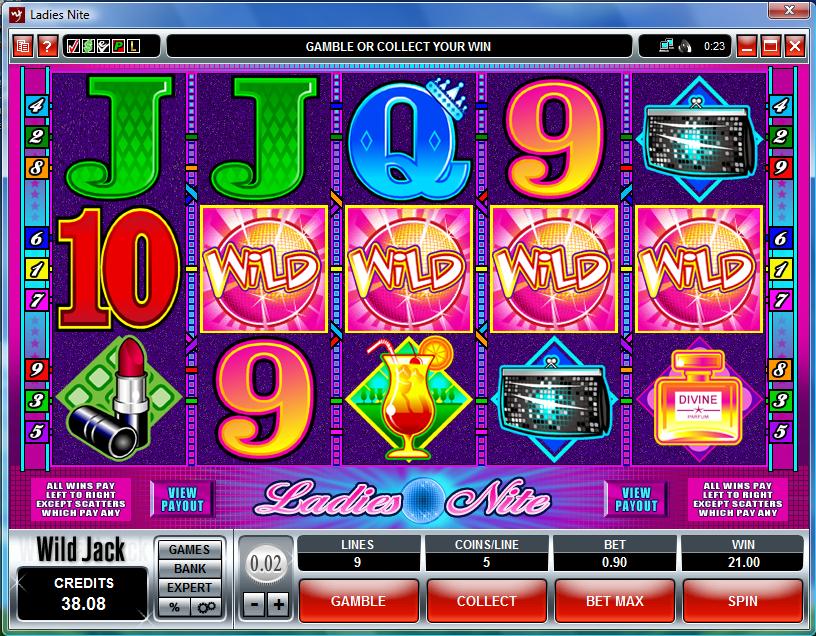Open the help question mark icon
Viewport: 816px width, 636px height.
pos(47,46)
